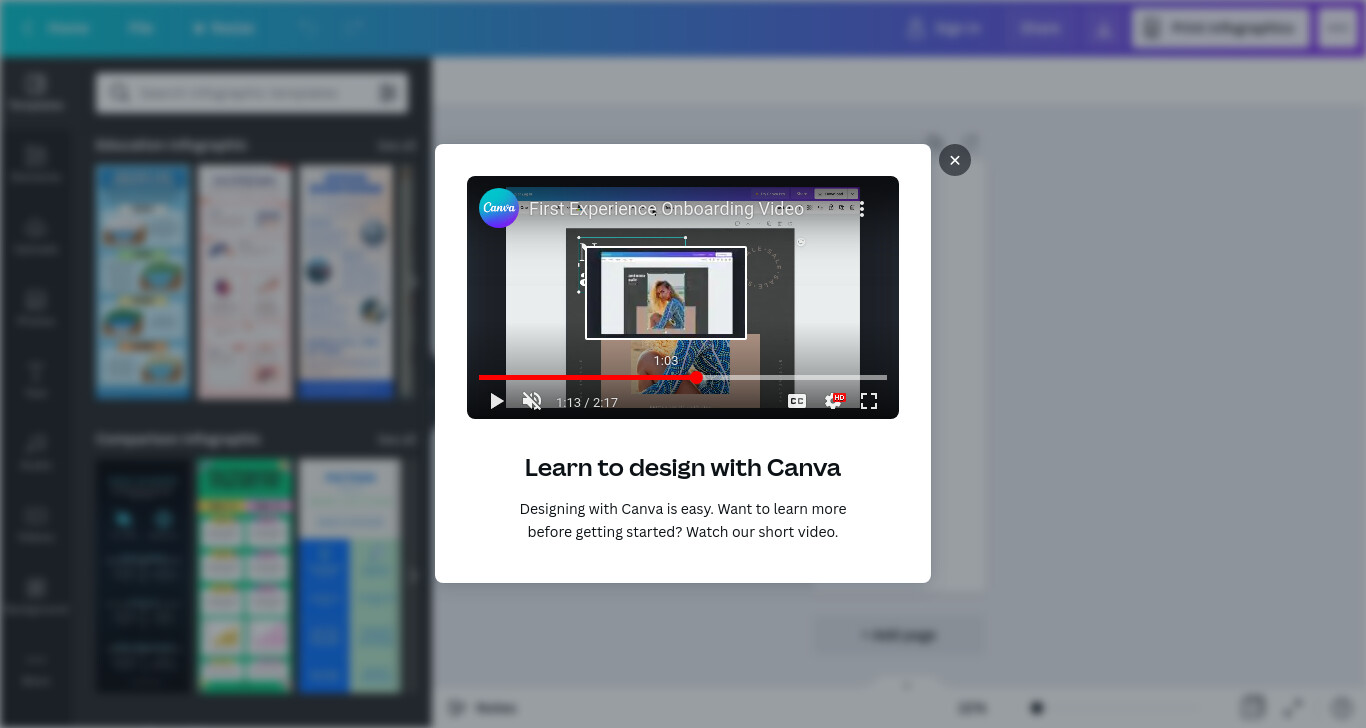Screen dimensions: 1366x728
Task: Seek on the red video progress bar
Action: (683, 377)
